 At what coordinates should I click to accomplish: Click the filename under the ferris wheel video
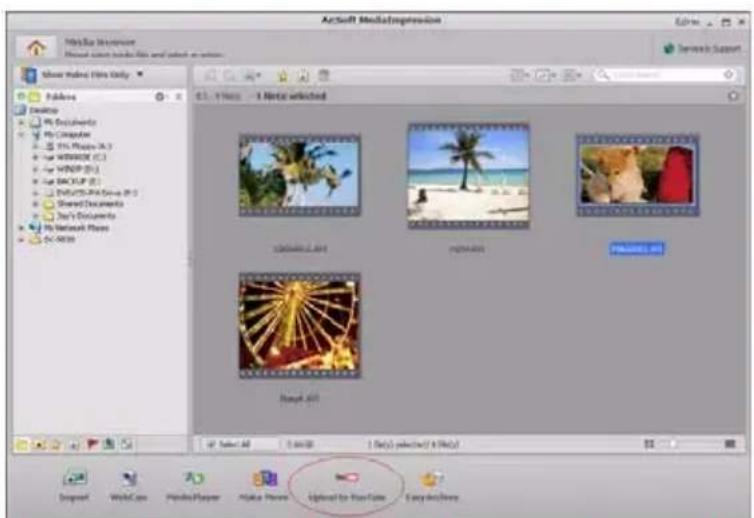coord(299,398)
